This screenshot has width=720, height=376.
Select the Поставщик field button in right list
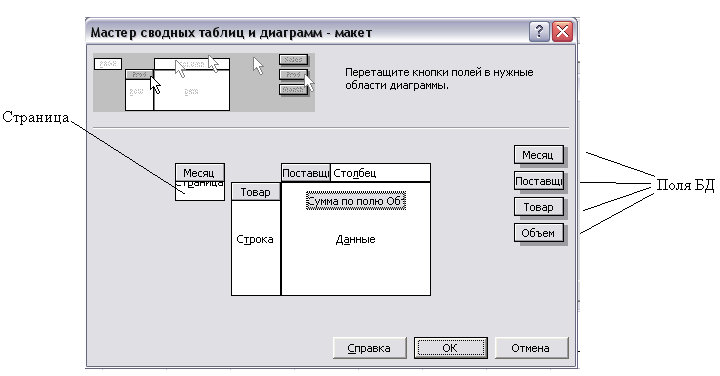(x=539, y=181)
